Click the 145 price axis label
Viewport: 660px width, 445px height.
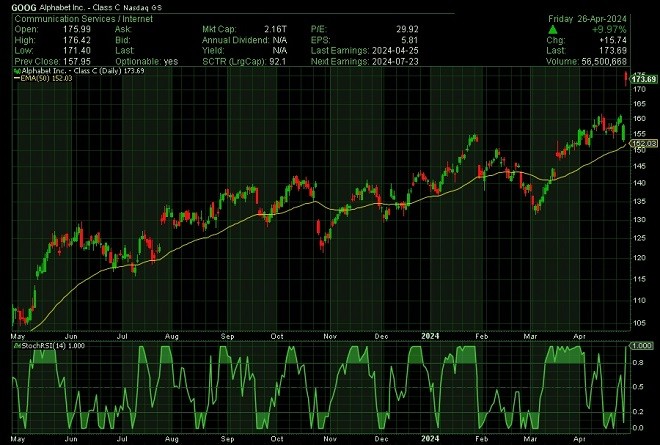pos(639,166)
